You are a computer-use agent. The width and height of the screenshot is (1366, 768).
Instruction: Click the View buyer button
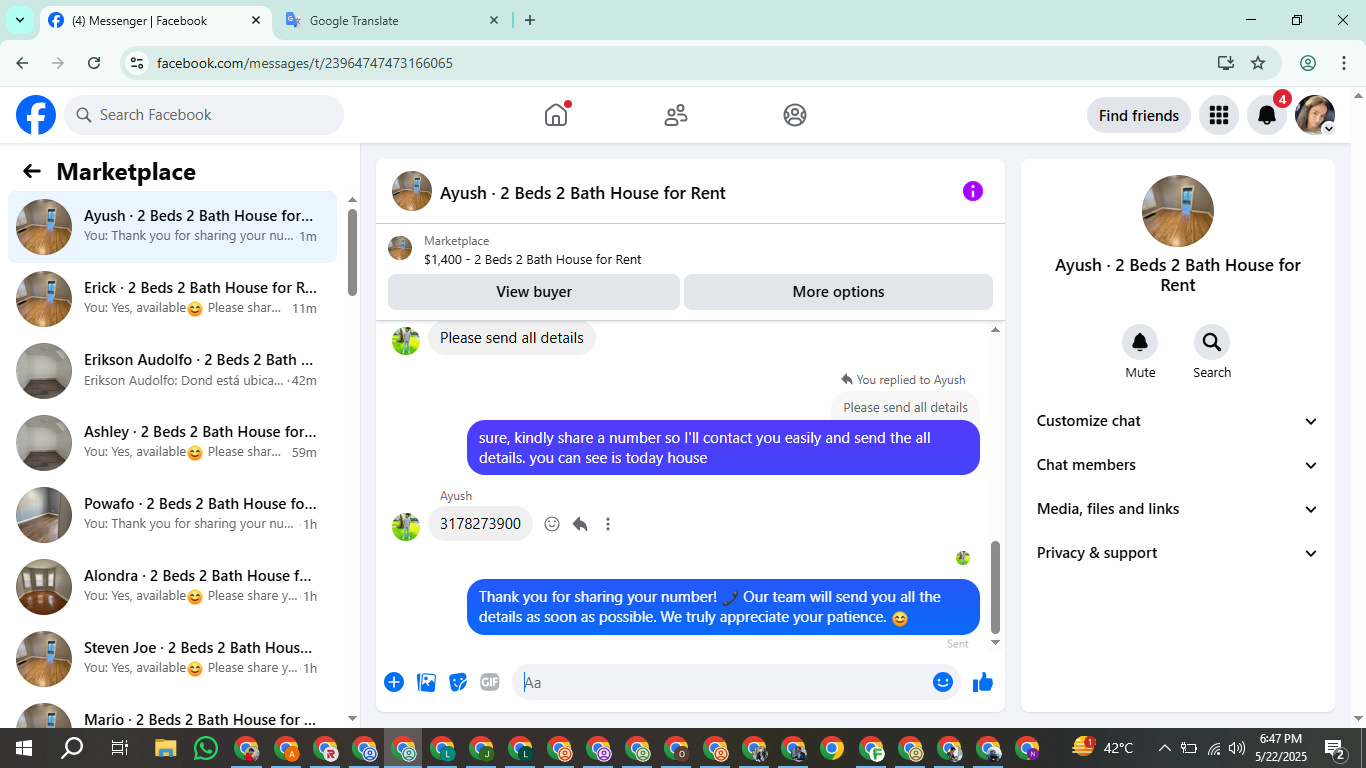(534, 292)
